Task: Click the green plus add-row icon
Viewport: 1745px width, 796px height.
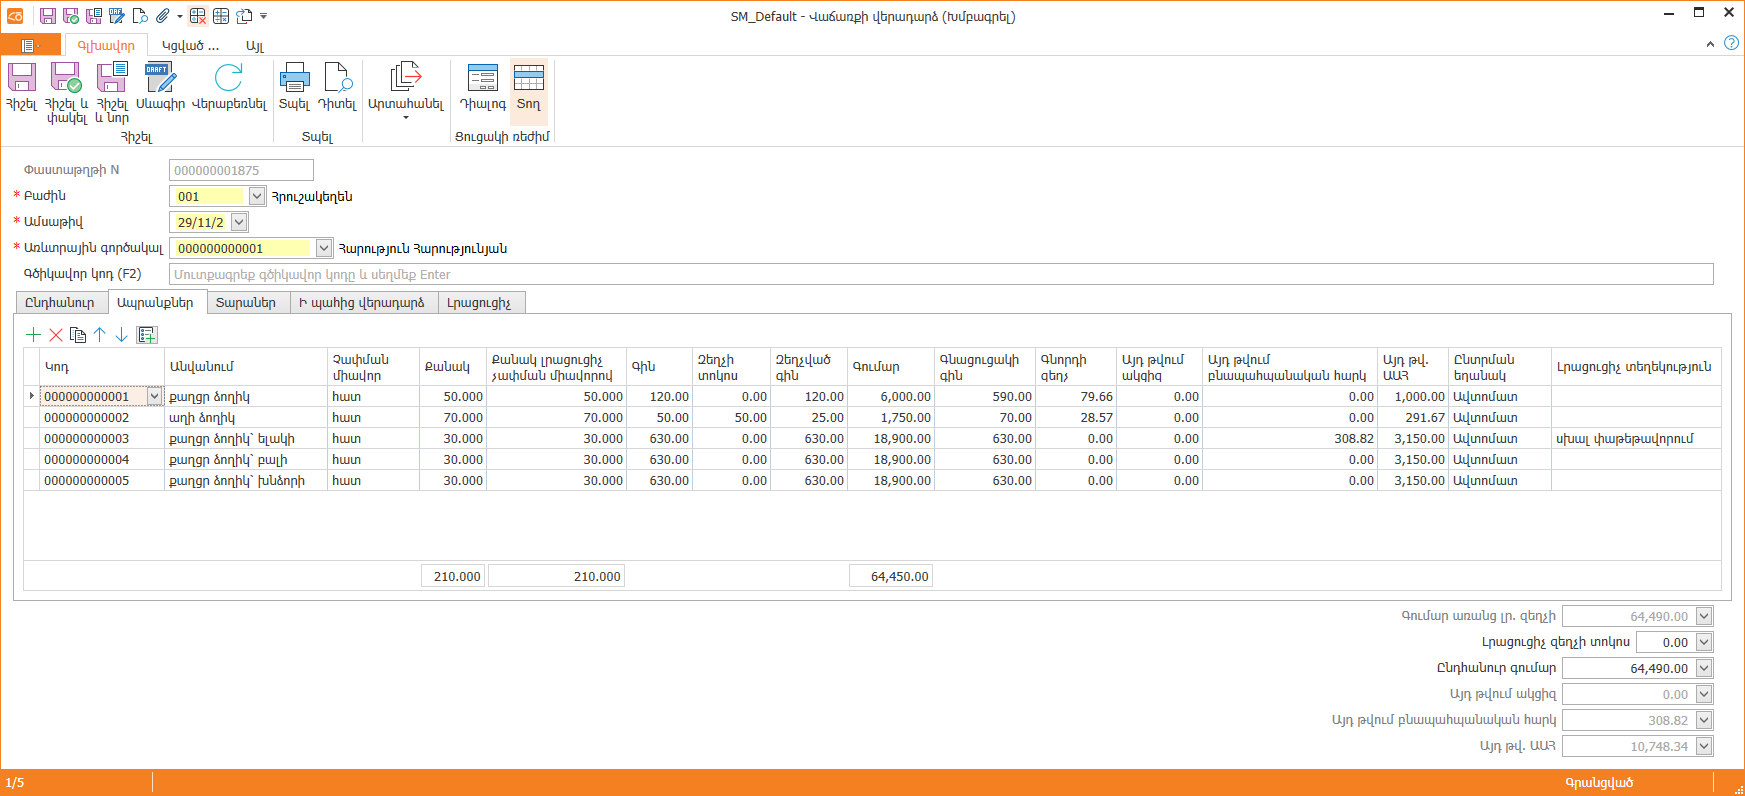Action: point(34,335)
